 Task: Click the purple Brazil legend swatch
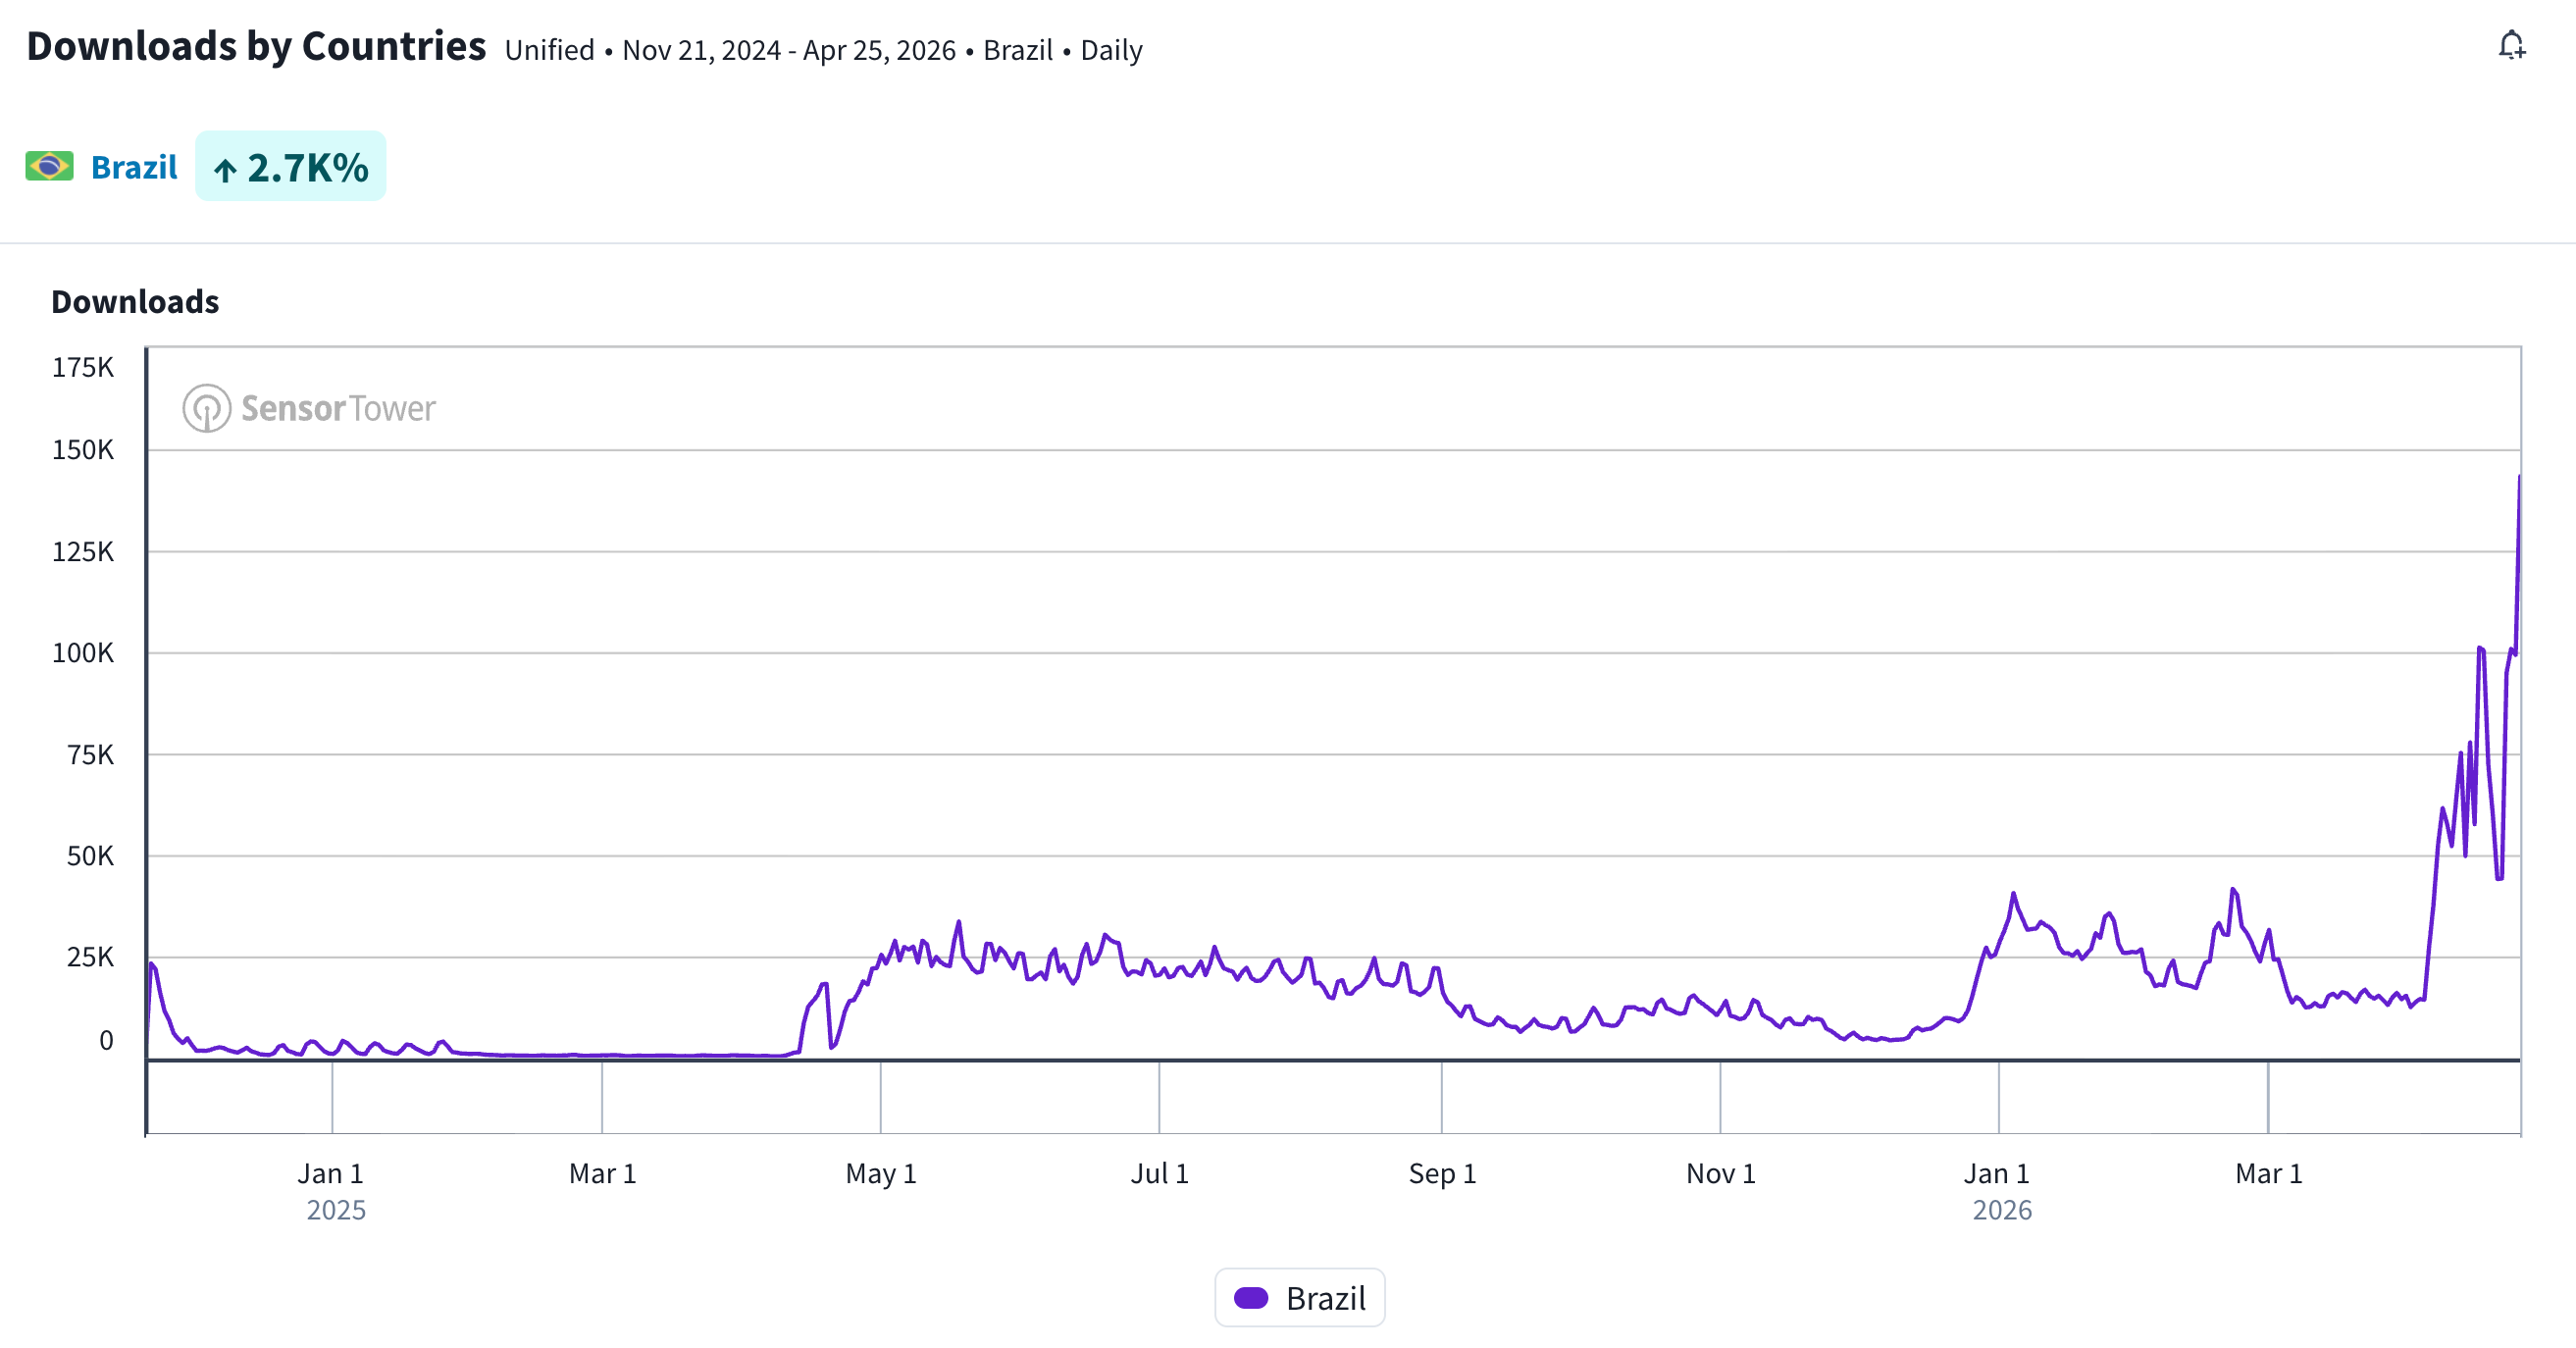pos(1250,1298)
